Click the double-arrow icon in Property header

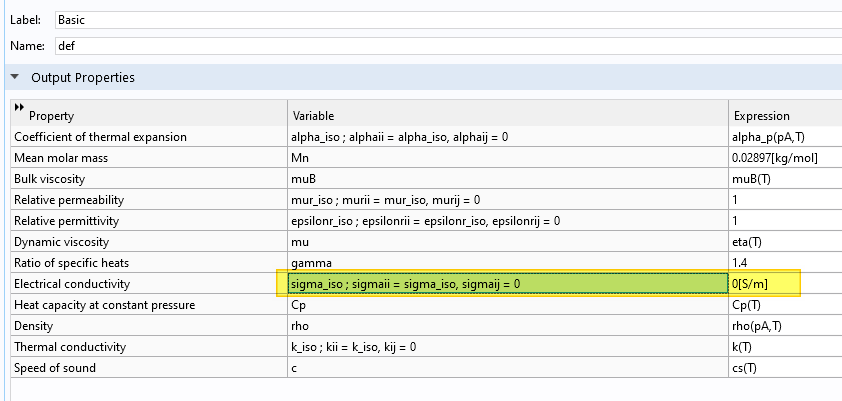(19, 107)
